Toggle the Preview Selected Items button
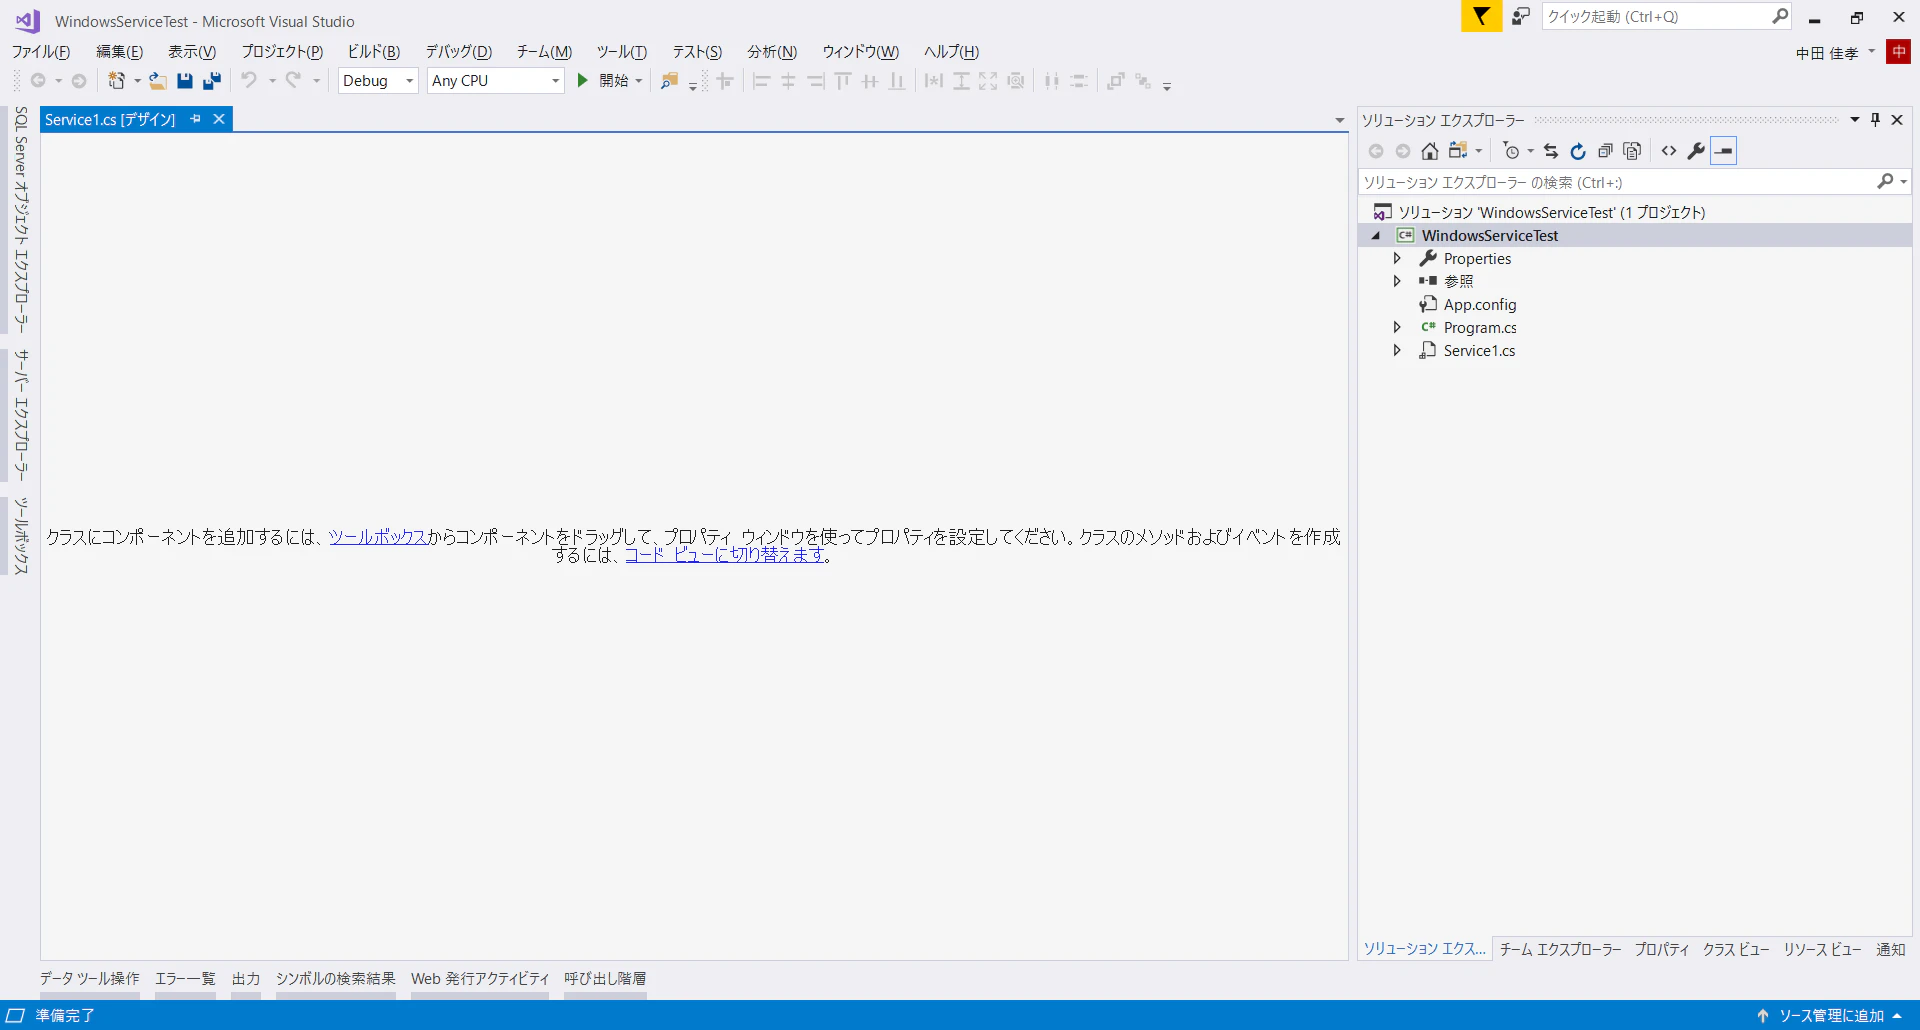The width and height of the screenshot is (1920, 1030). (1724, 151)
